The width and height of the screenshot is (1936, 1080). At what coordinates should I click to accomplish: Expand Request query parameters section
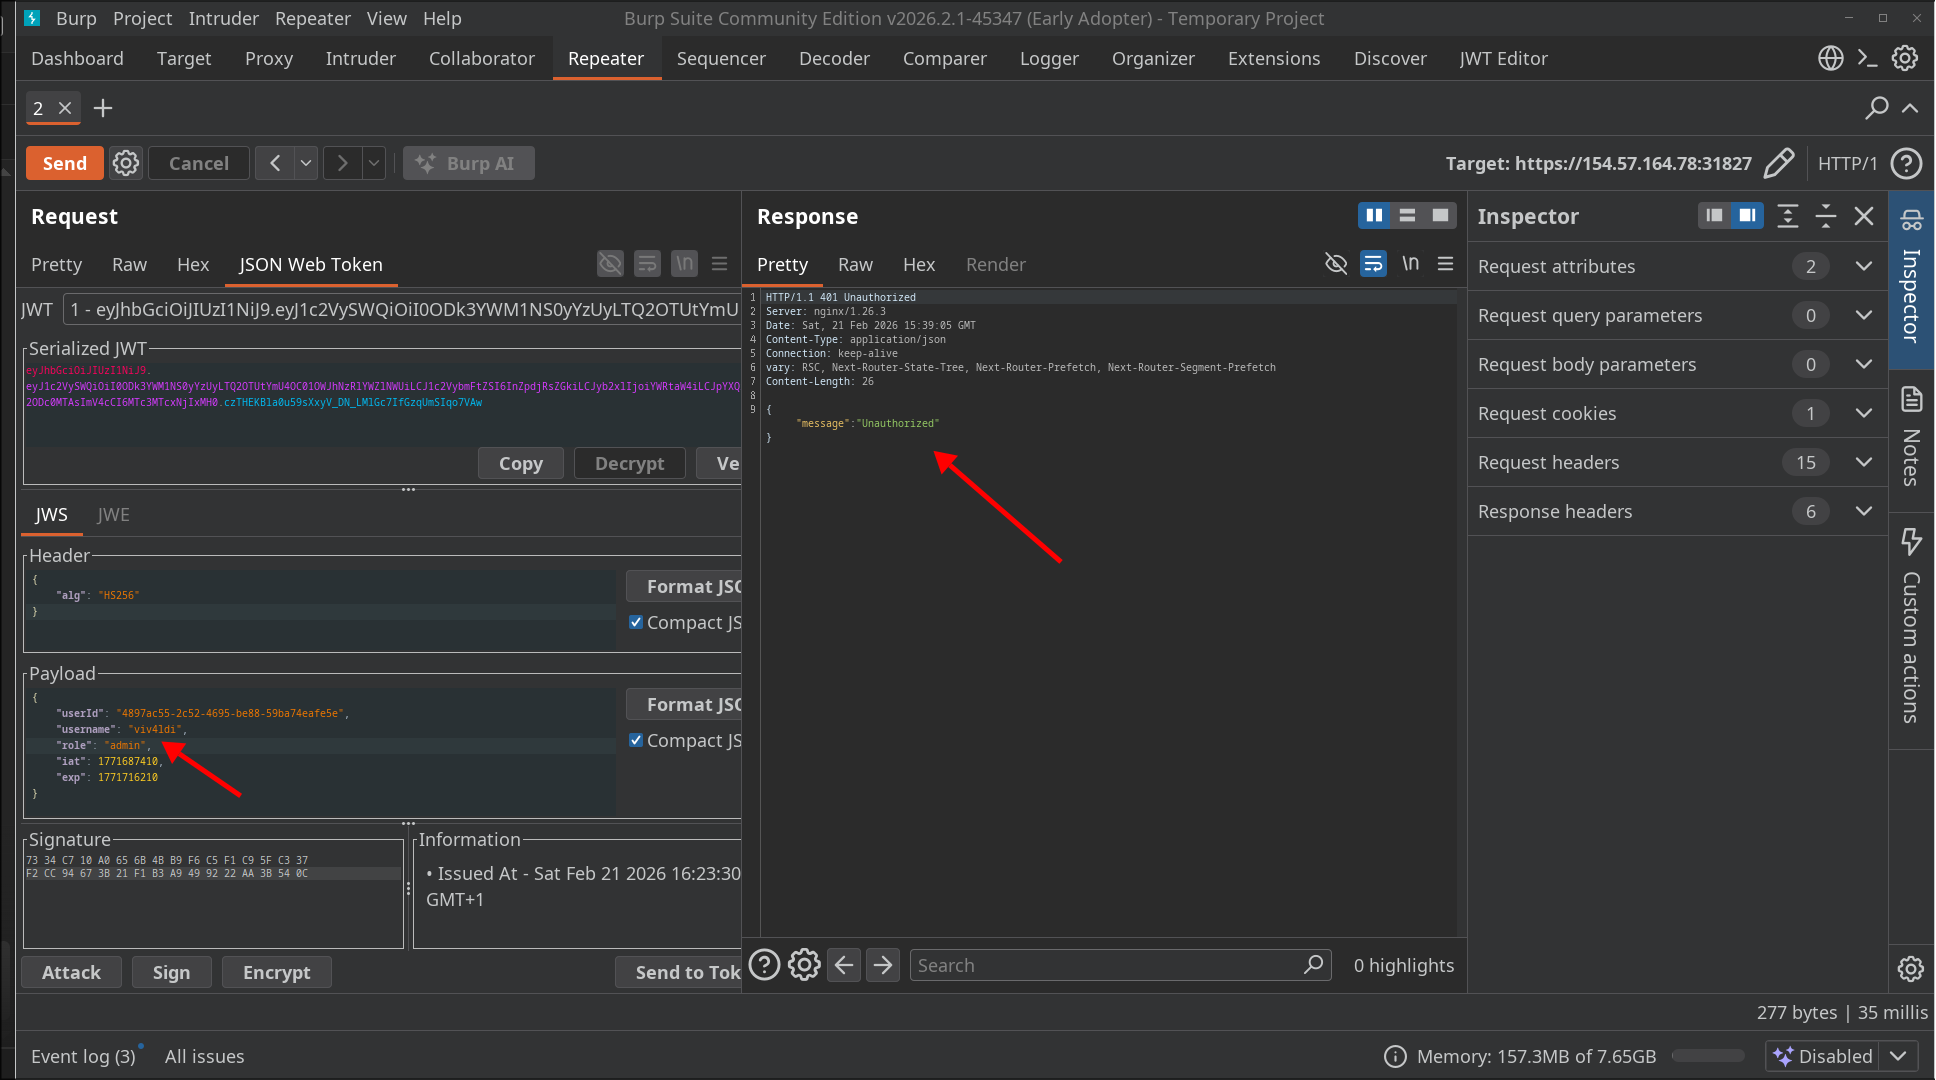click(1864, 315)
